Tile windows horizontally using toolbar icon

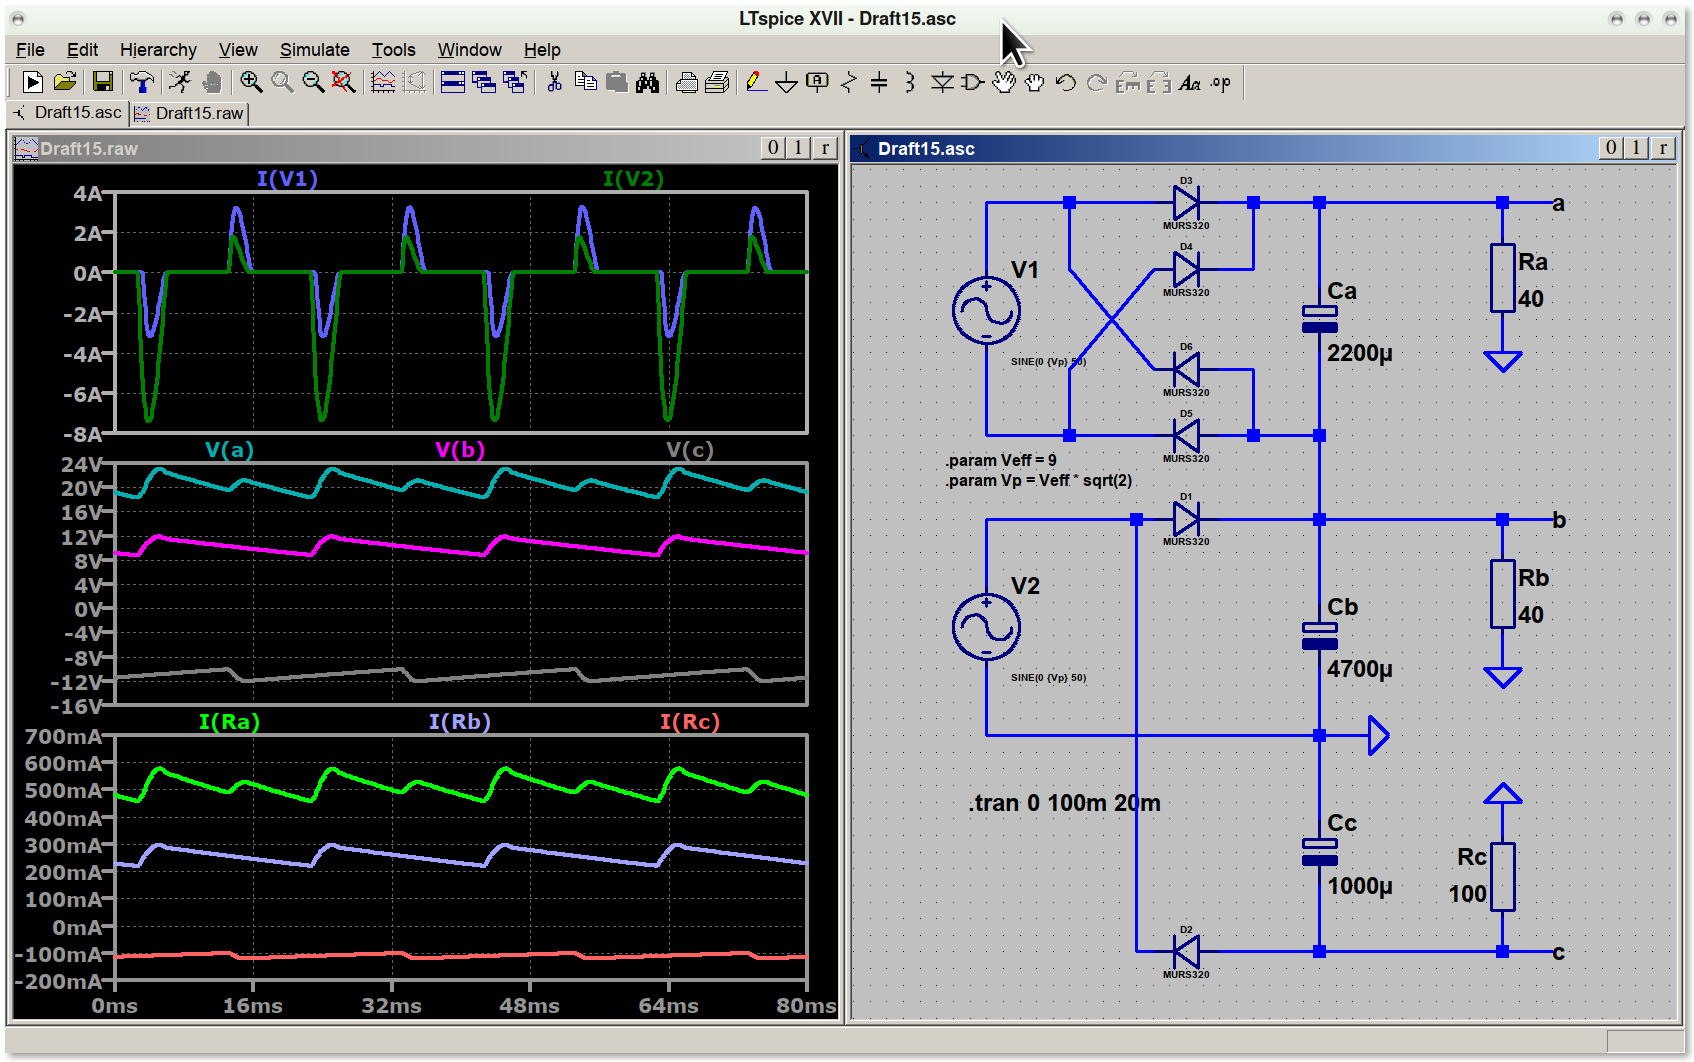tap(453, 82)
